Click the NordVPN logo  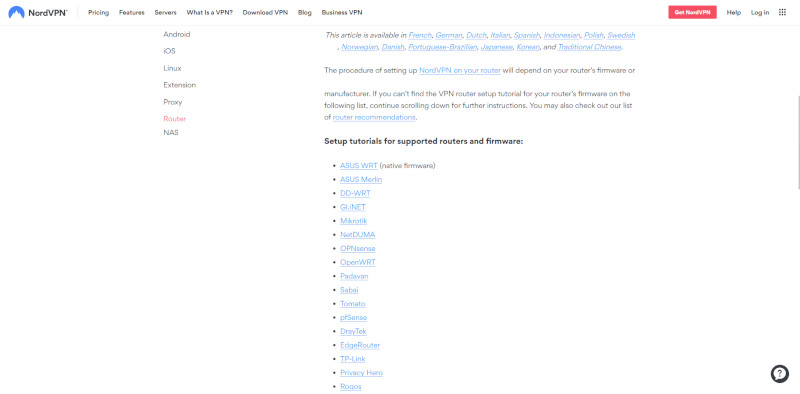click(x=38, y=12)
